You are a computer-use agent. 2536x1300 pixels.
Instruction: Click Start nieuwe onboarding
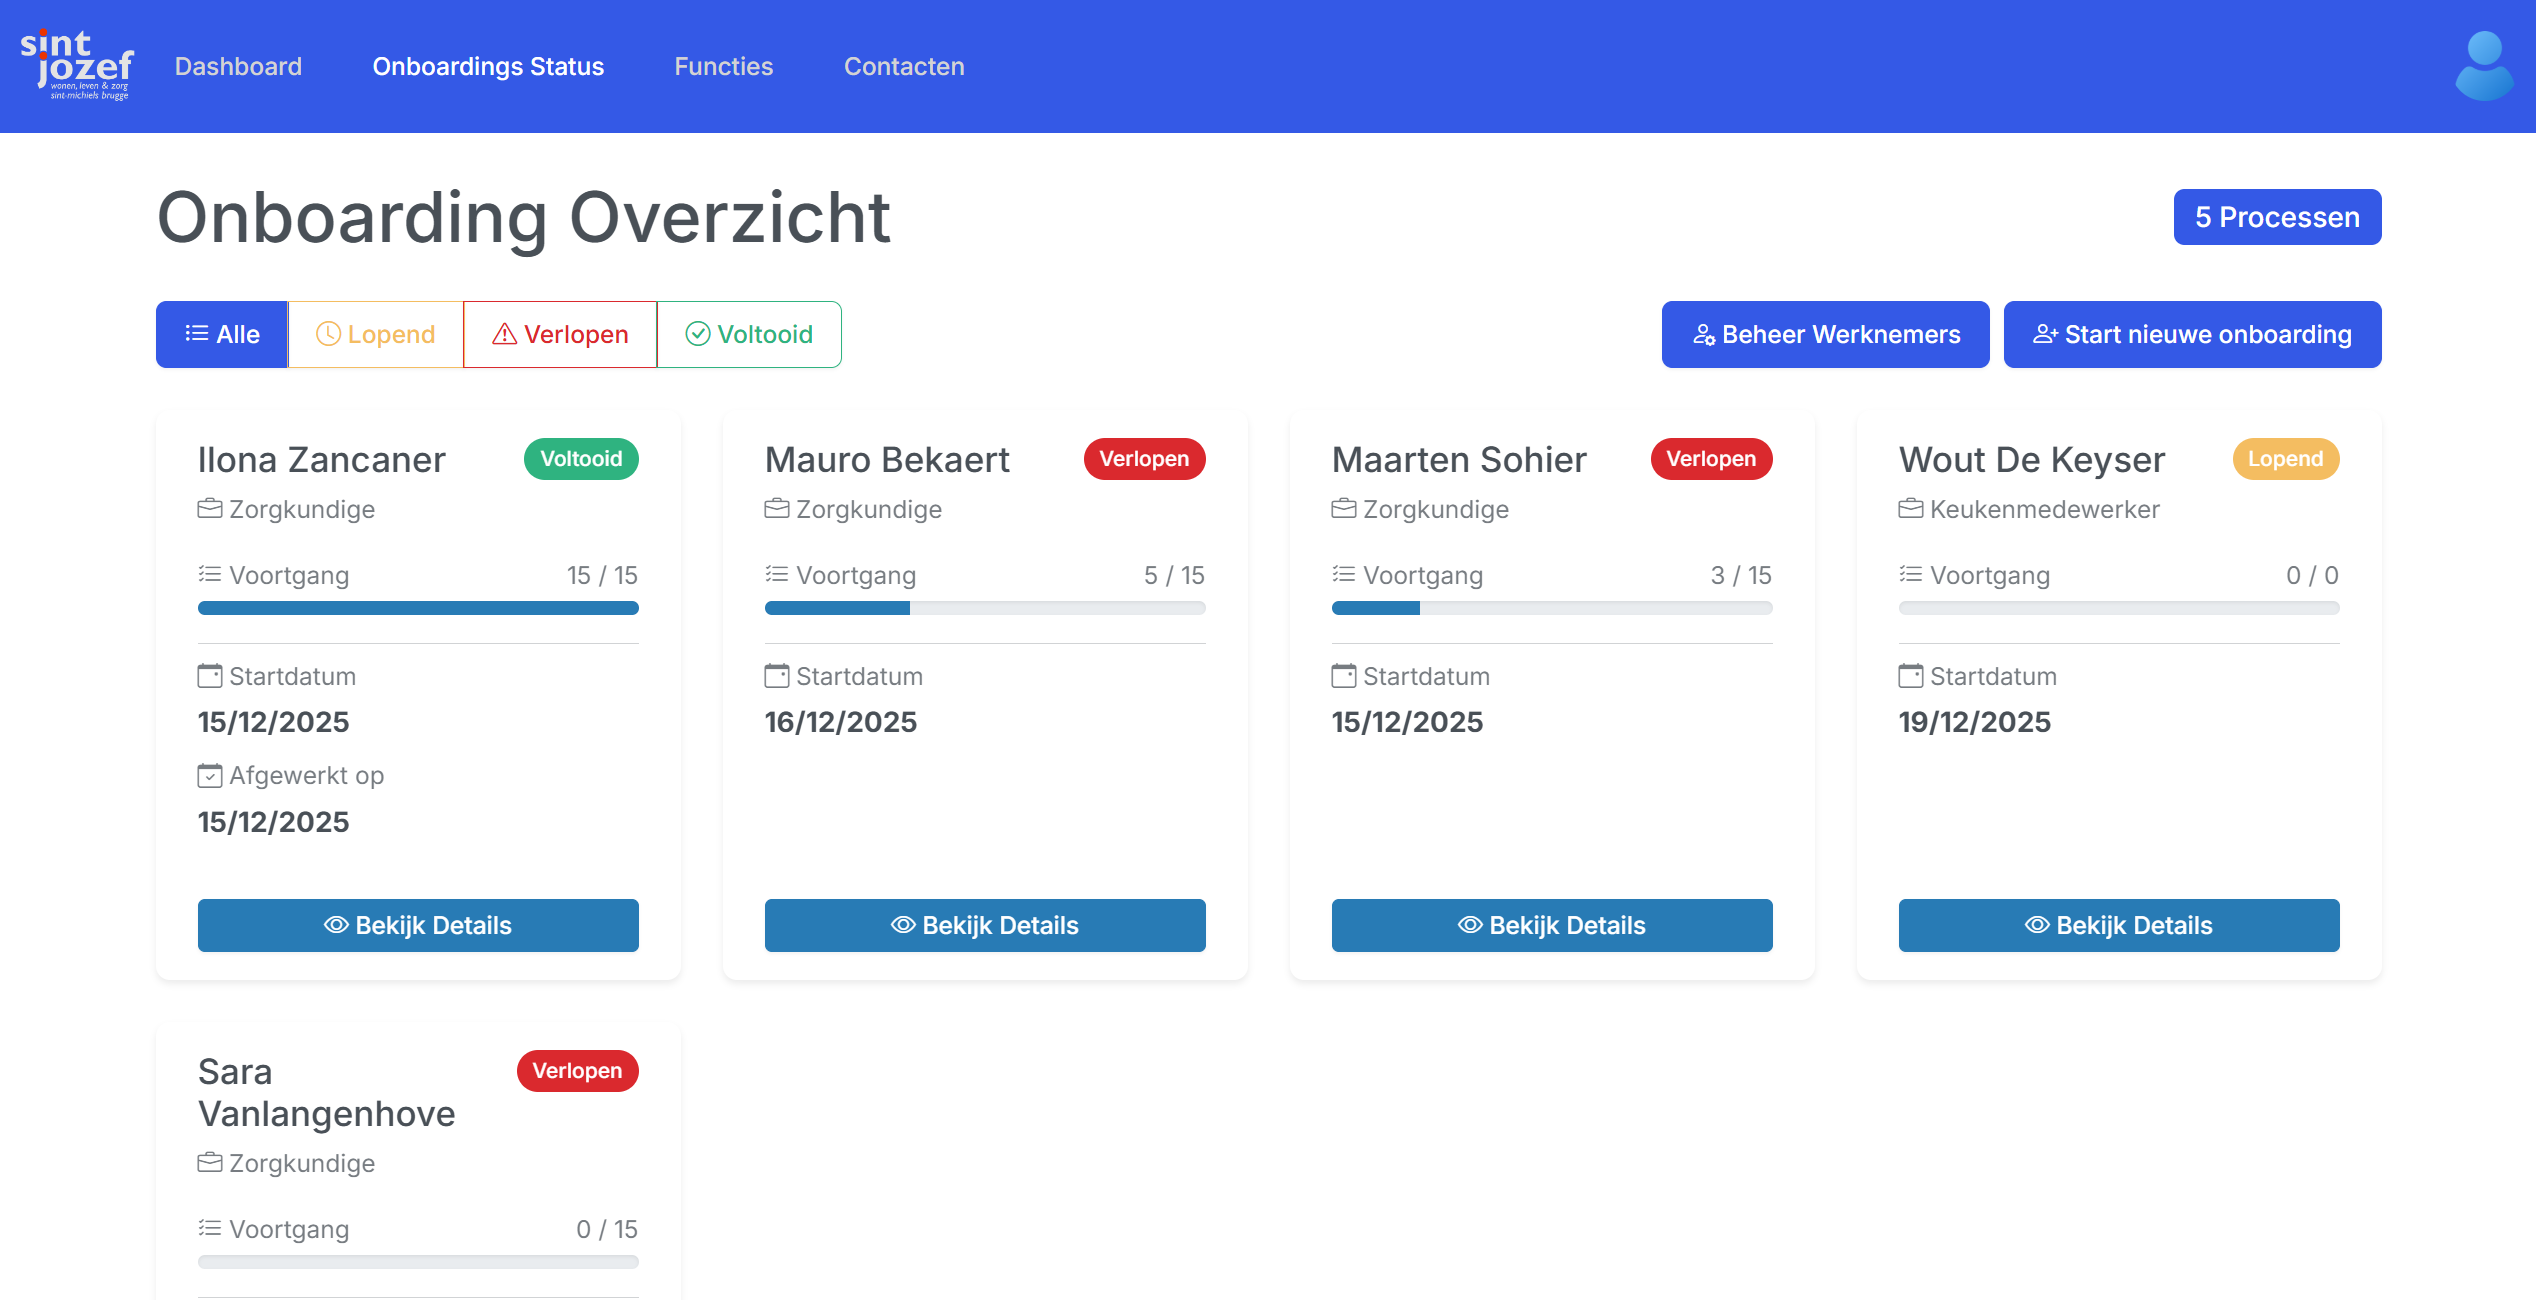coord(2192,334)
